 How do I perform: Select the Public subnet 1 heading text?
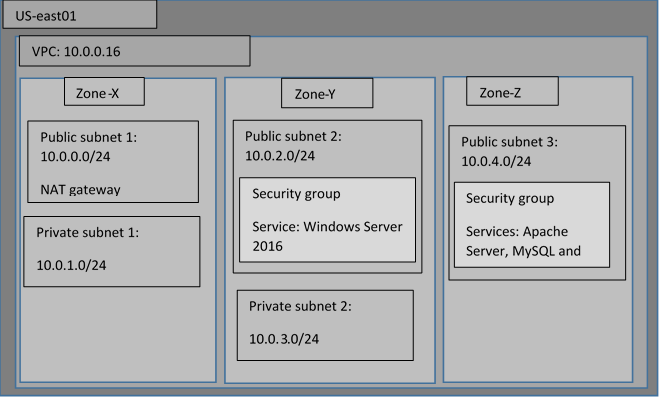[95, 138]
